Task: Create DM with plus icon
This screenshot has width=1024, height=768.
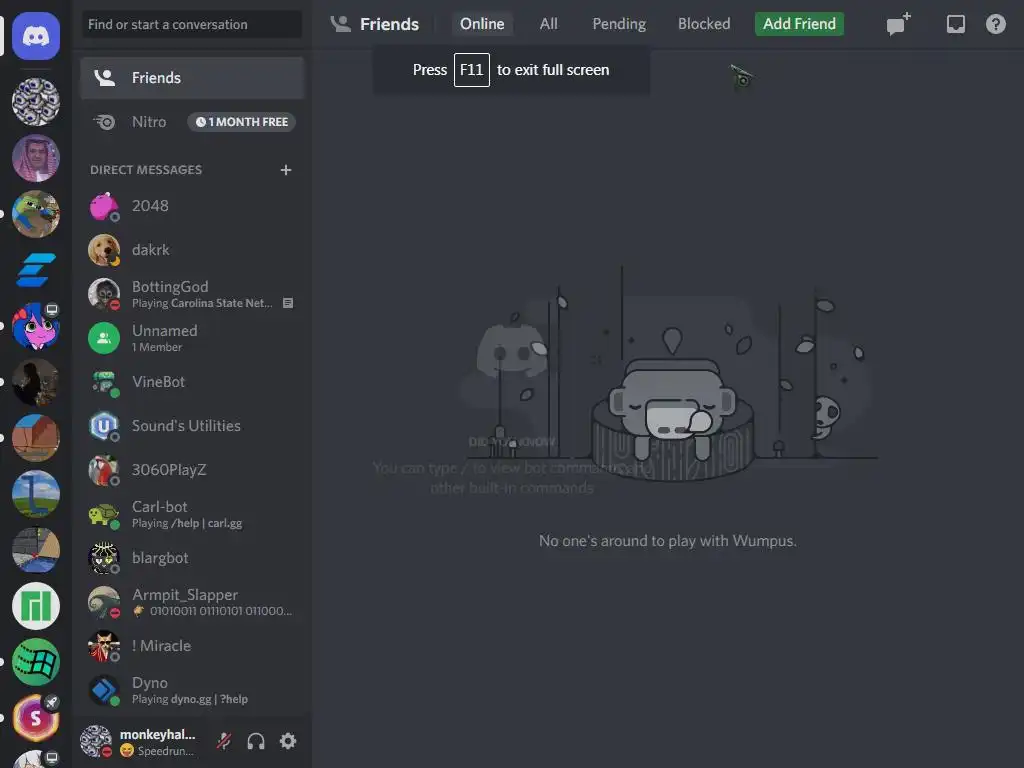Action: coord(285,170)
